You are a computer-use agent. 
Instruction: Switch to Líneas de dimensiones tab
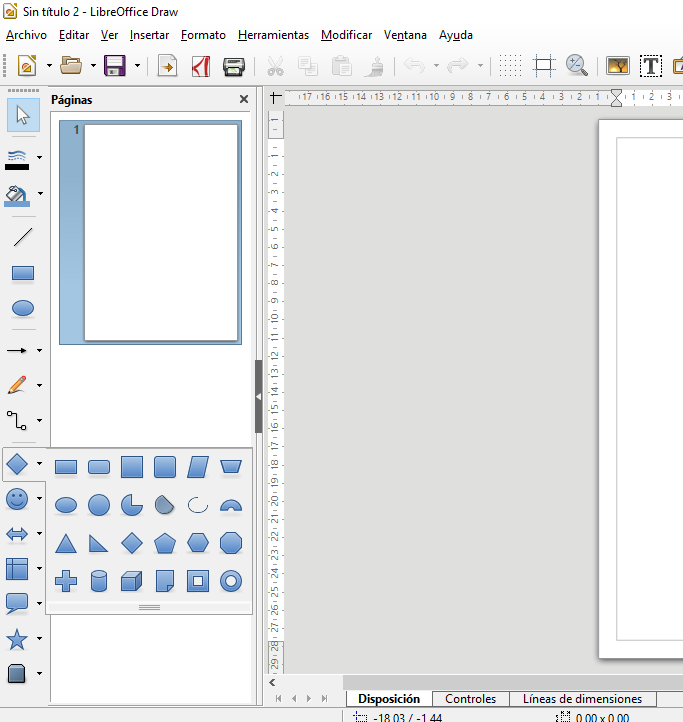(583, 699)
